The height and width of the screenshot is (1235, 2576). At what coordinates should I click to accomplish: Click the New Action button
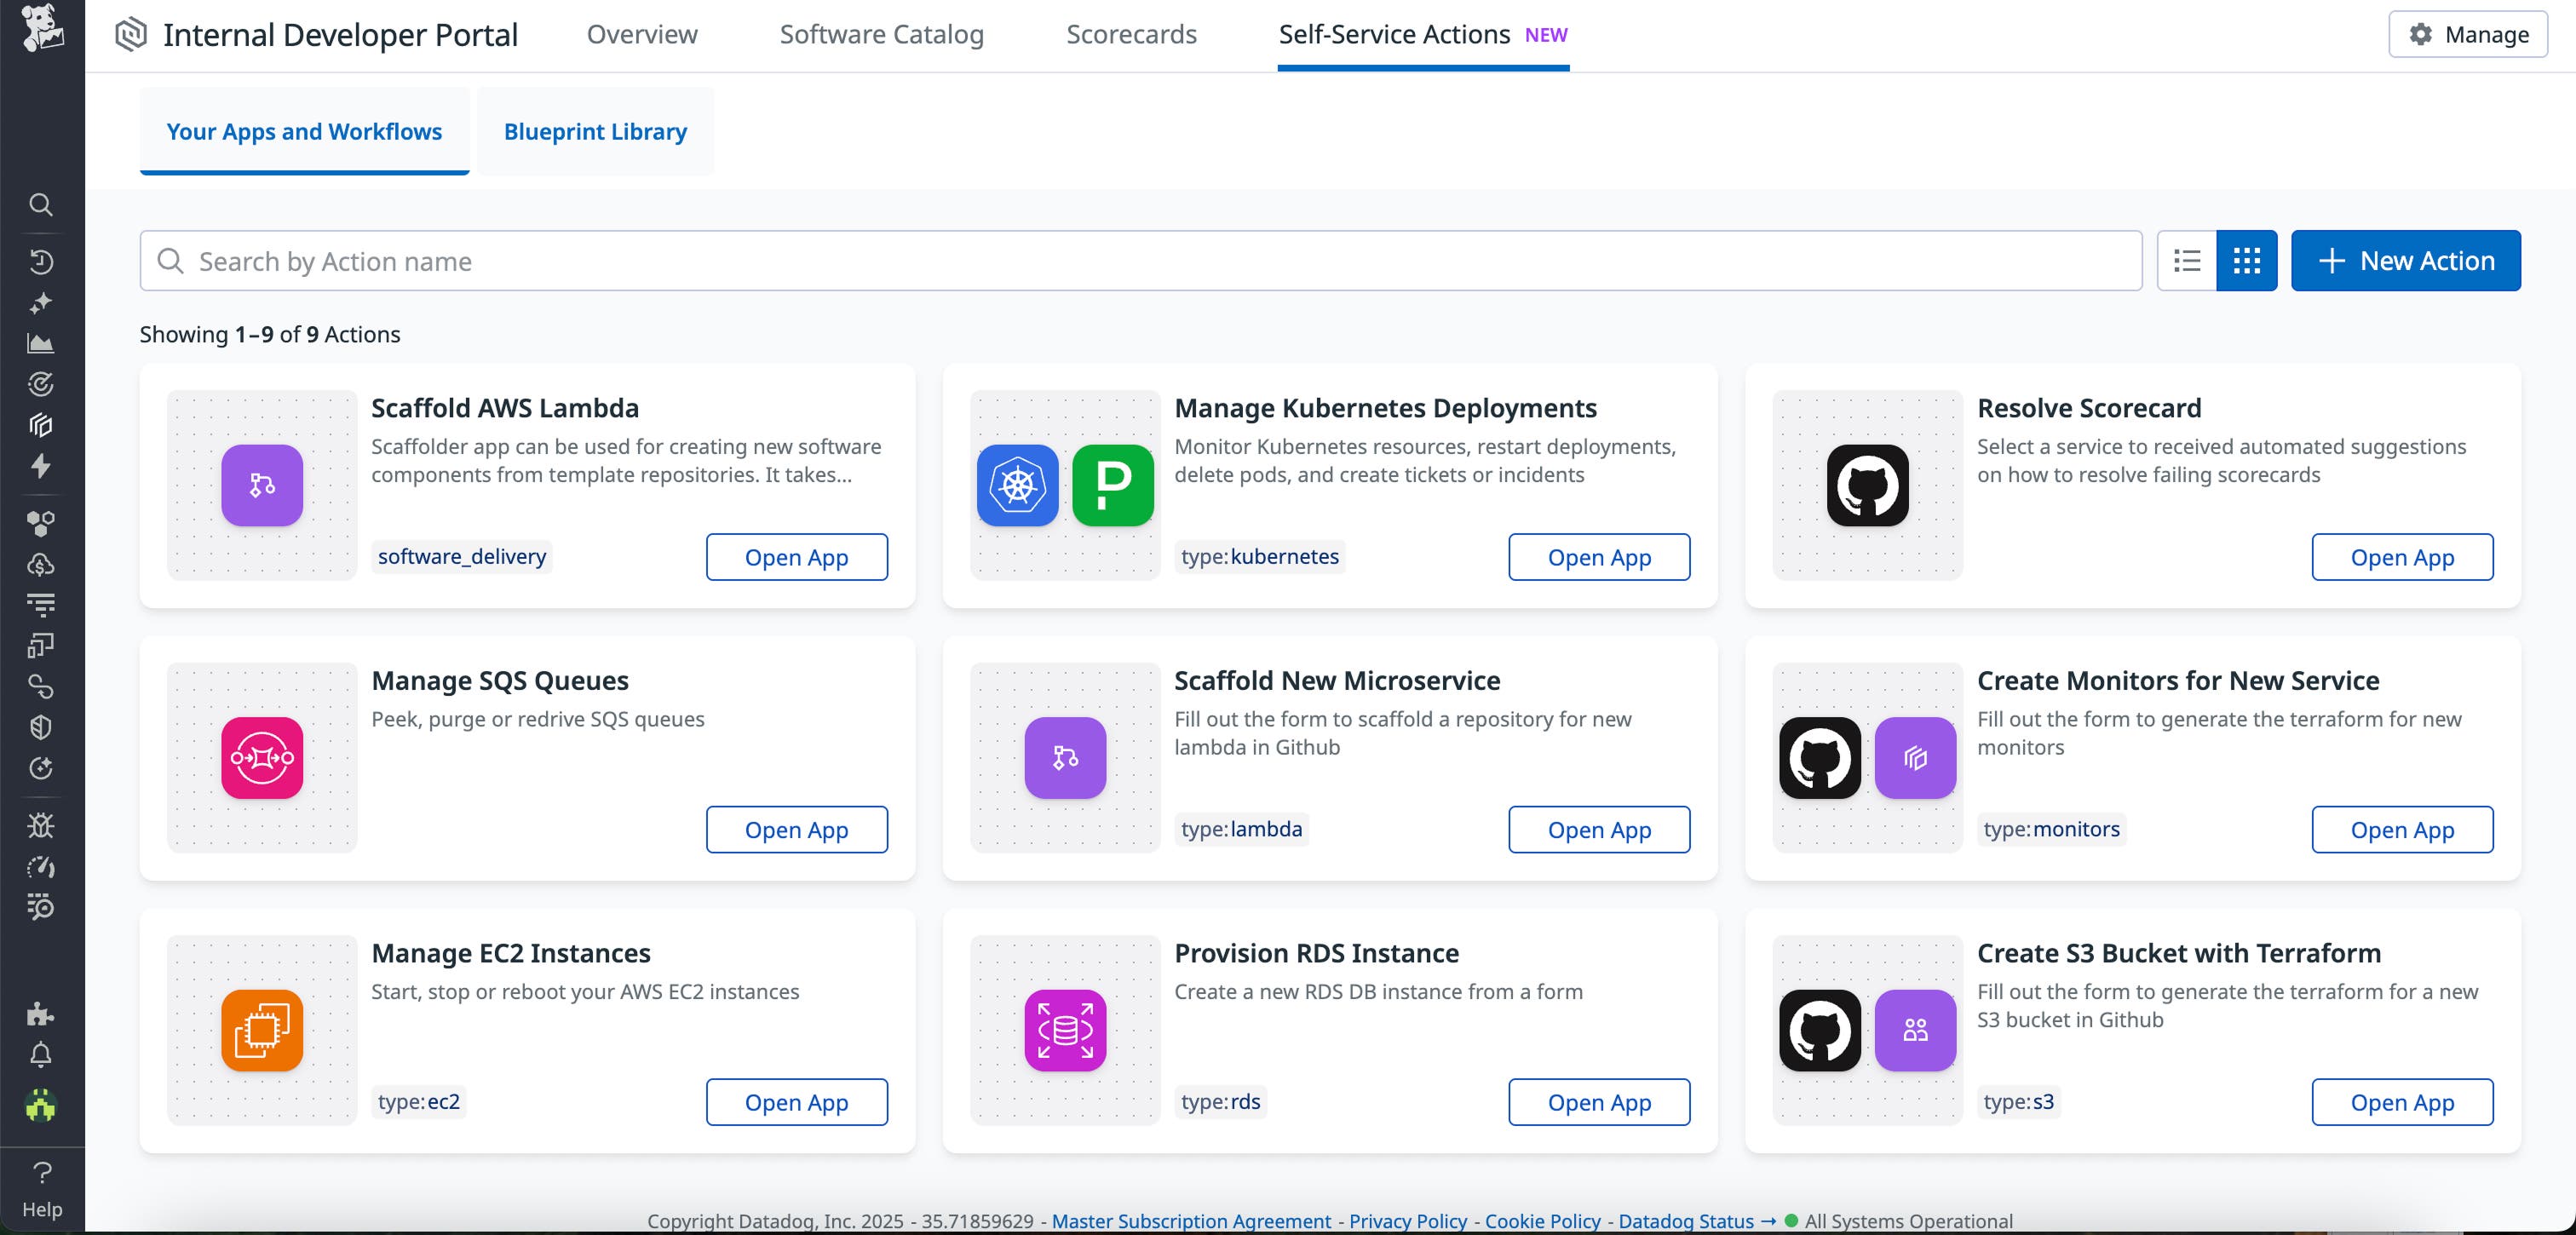pos(2405,260)
